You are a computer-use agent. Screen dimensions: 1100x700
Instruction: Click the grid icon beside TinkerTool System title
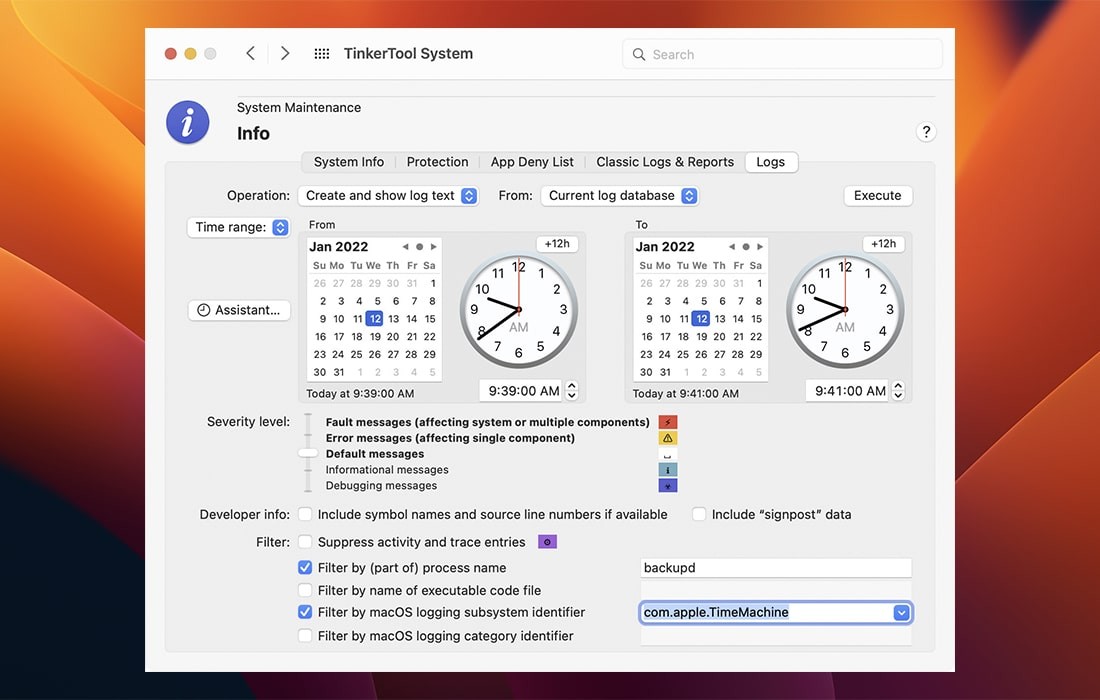coord(321,54)
